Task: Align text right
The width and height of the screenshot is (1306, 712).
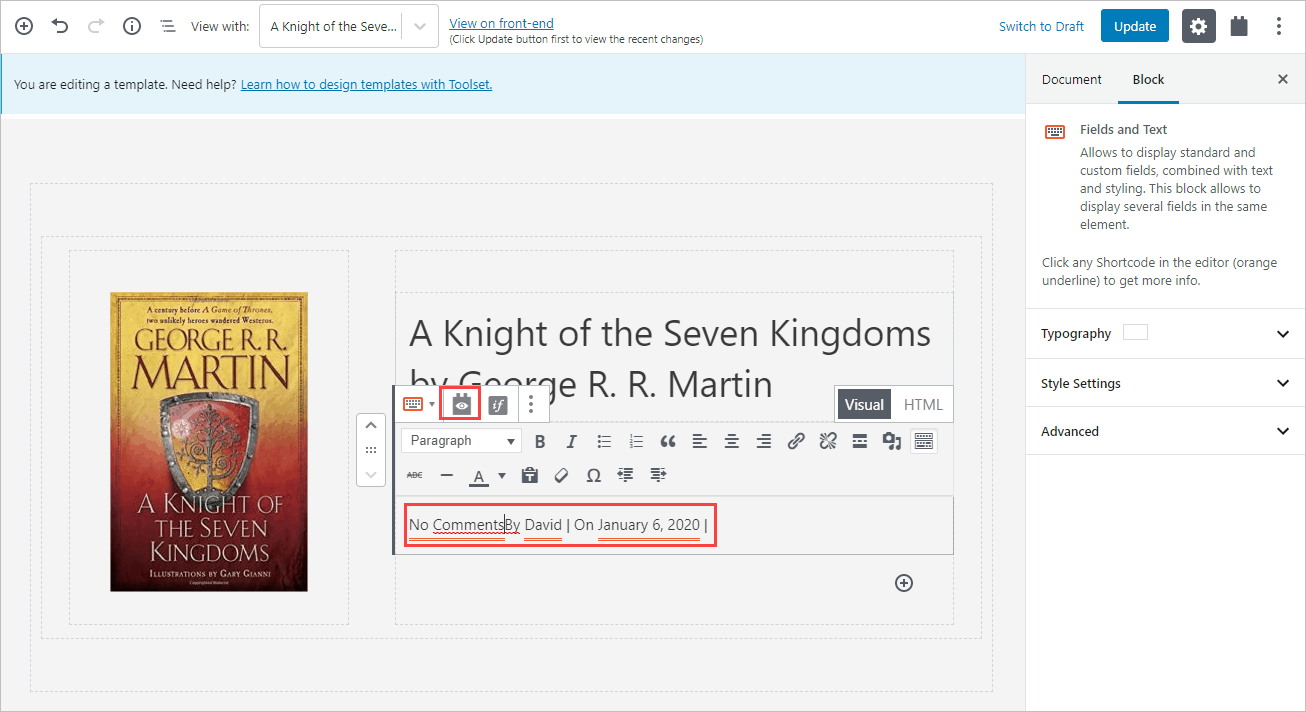Action: point(764,441)
